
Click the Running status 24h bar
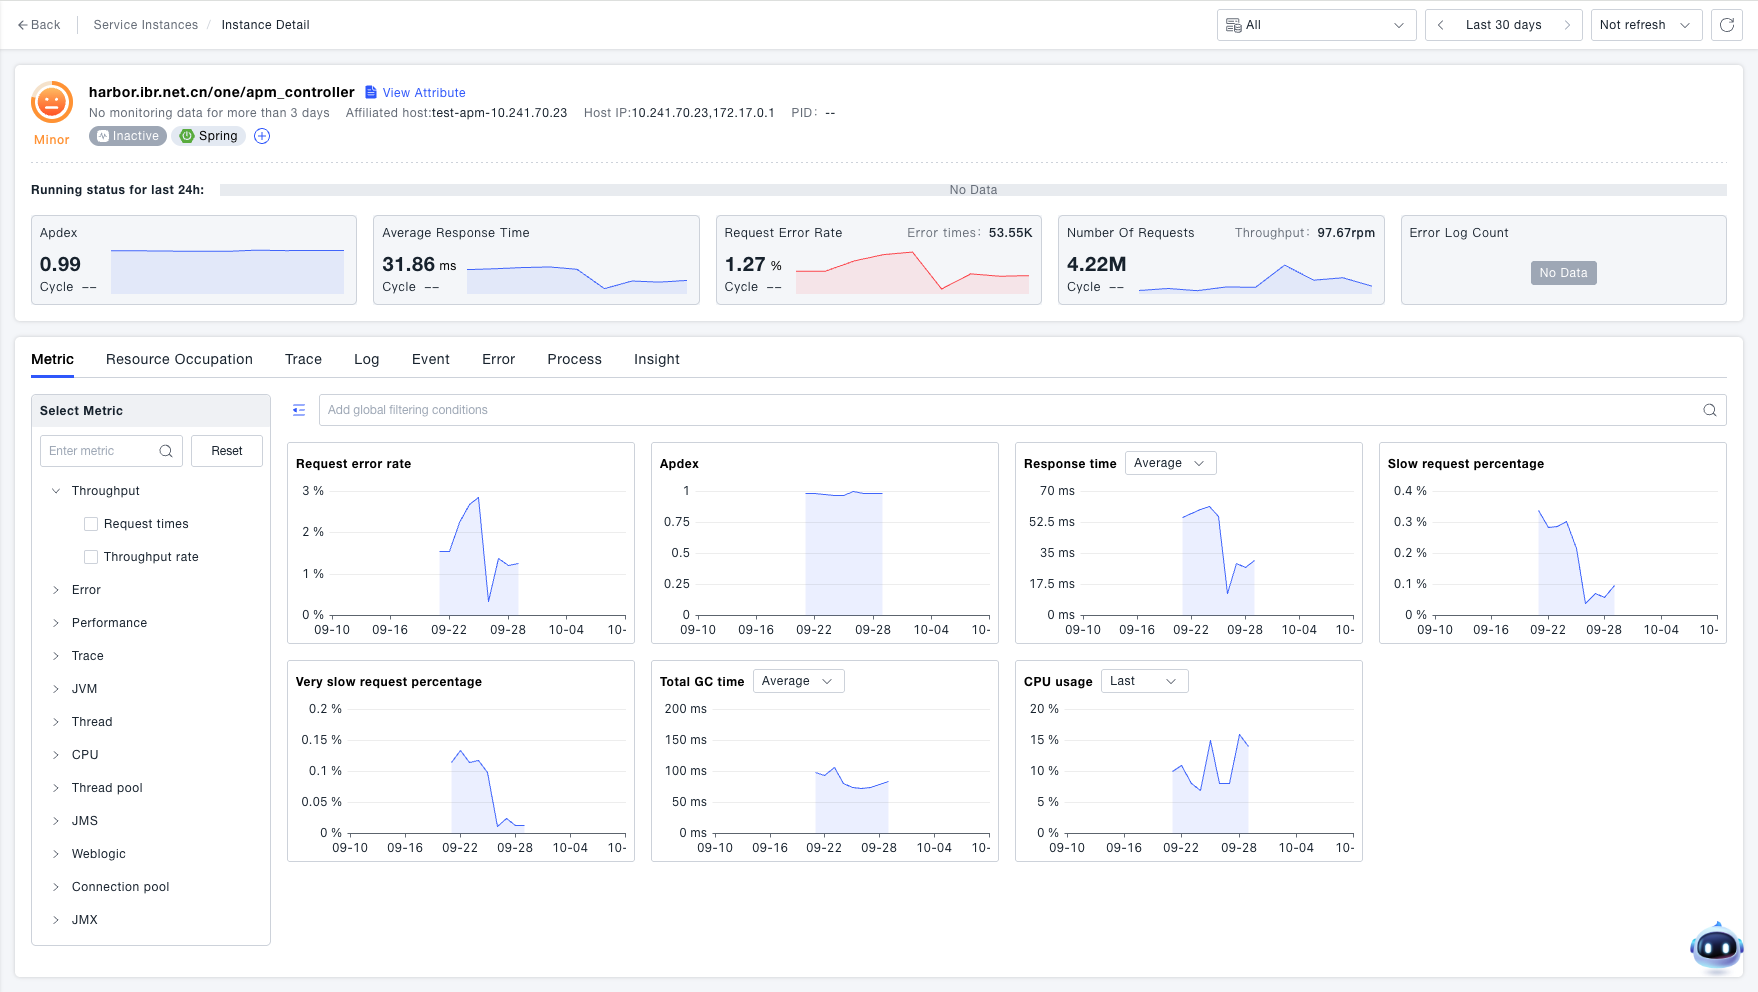click(x=972, y=190)
